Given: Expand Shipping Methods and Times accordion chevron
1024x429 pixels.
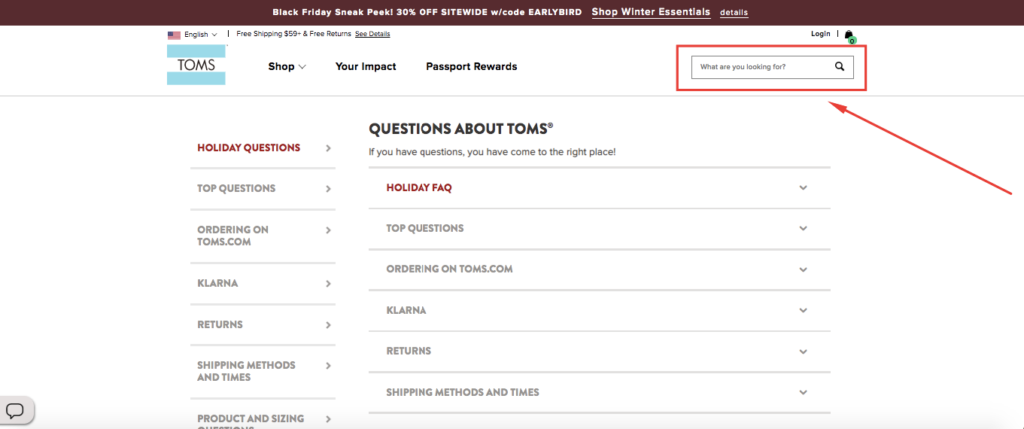Looking at the screenshot, I should 803,392.
